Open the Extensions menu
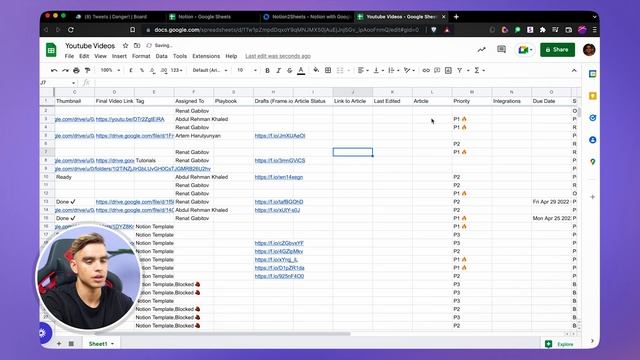This screenshot has width=640, height=360. click(x=206, y=56)
